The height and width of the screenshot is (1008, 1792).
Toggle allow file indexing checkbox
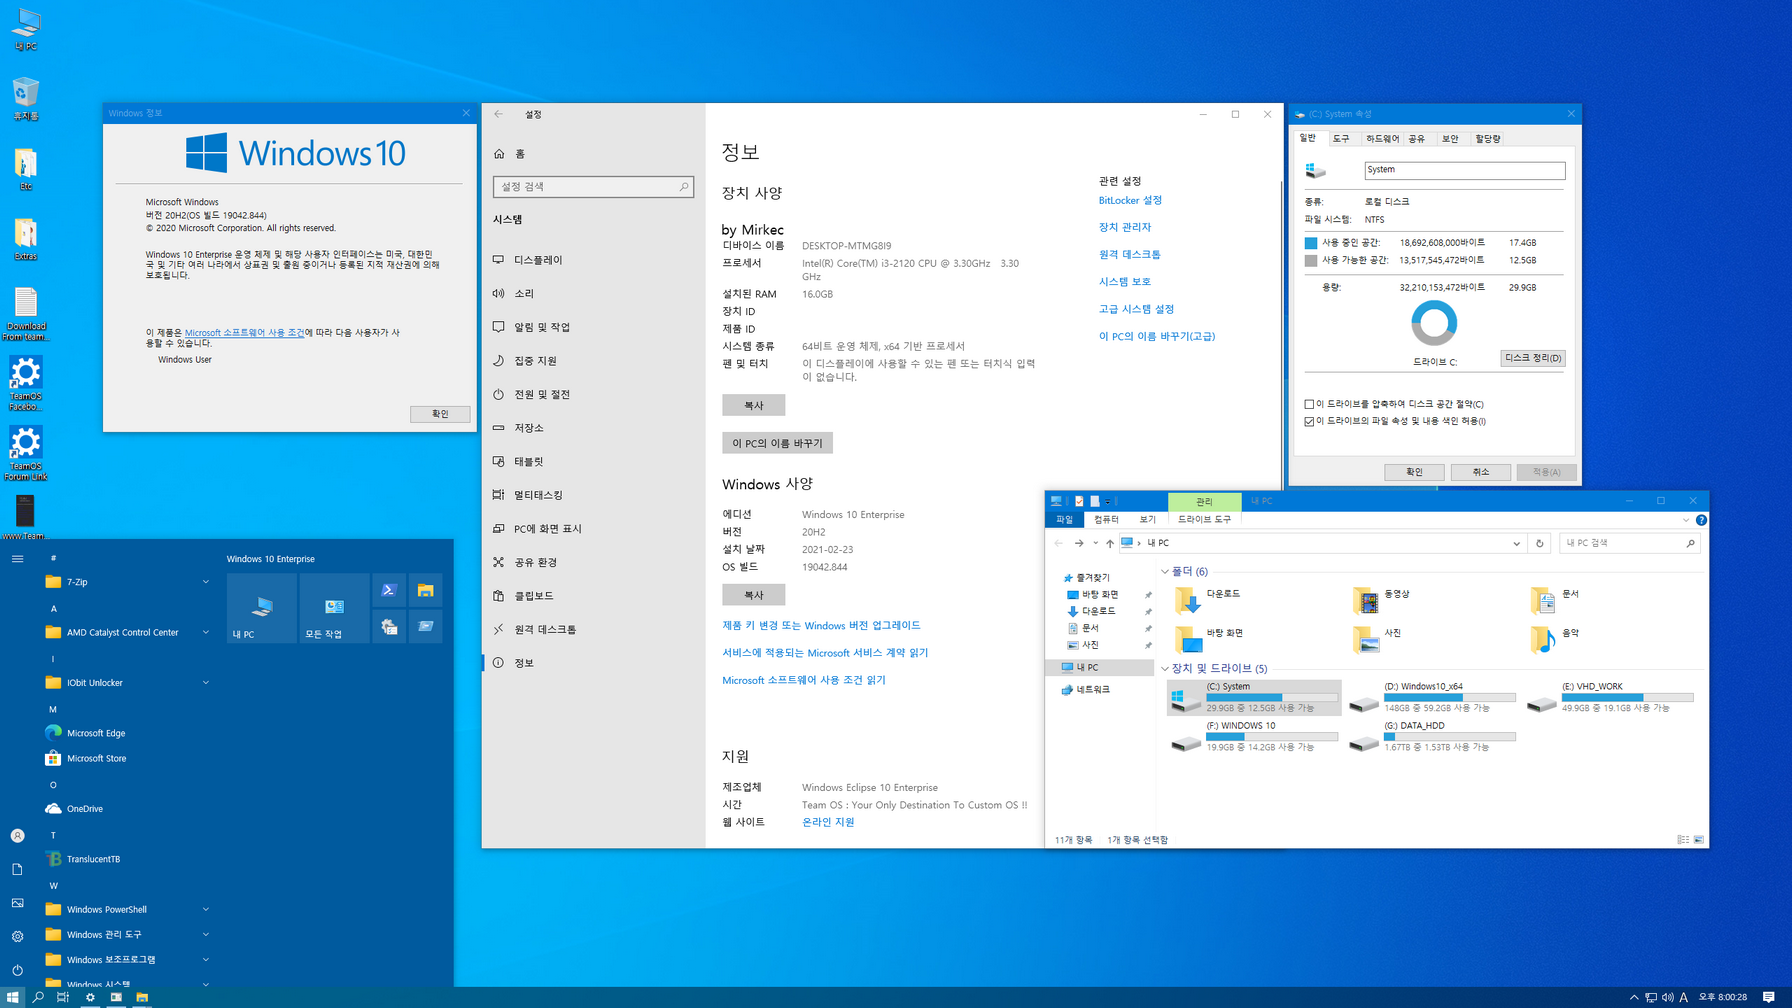(1309, 421)
